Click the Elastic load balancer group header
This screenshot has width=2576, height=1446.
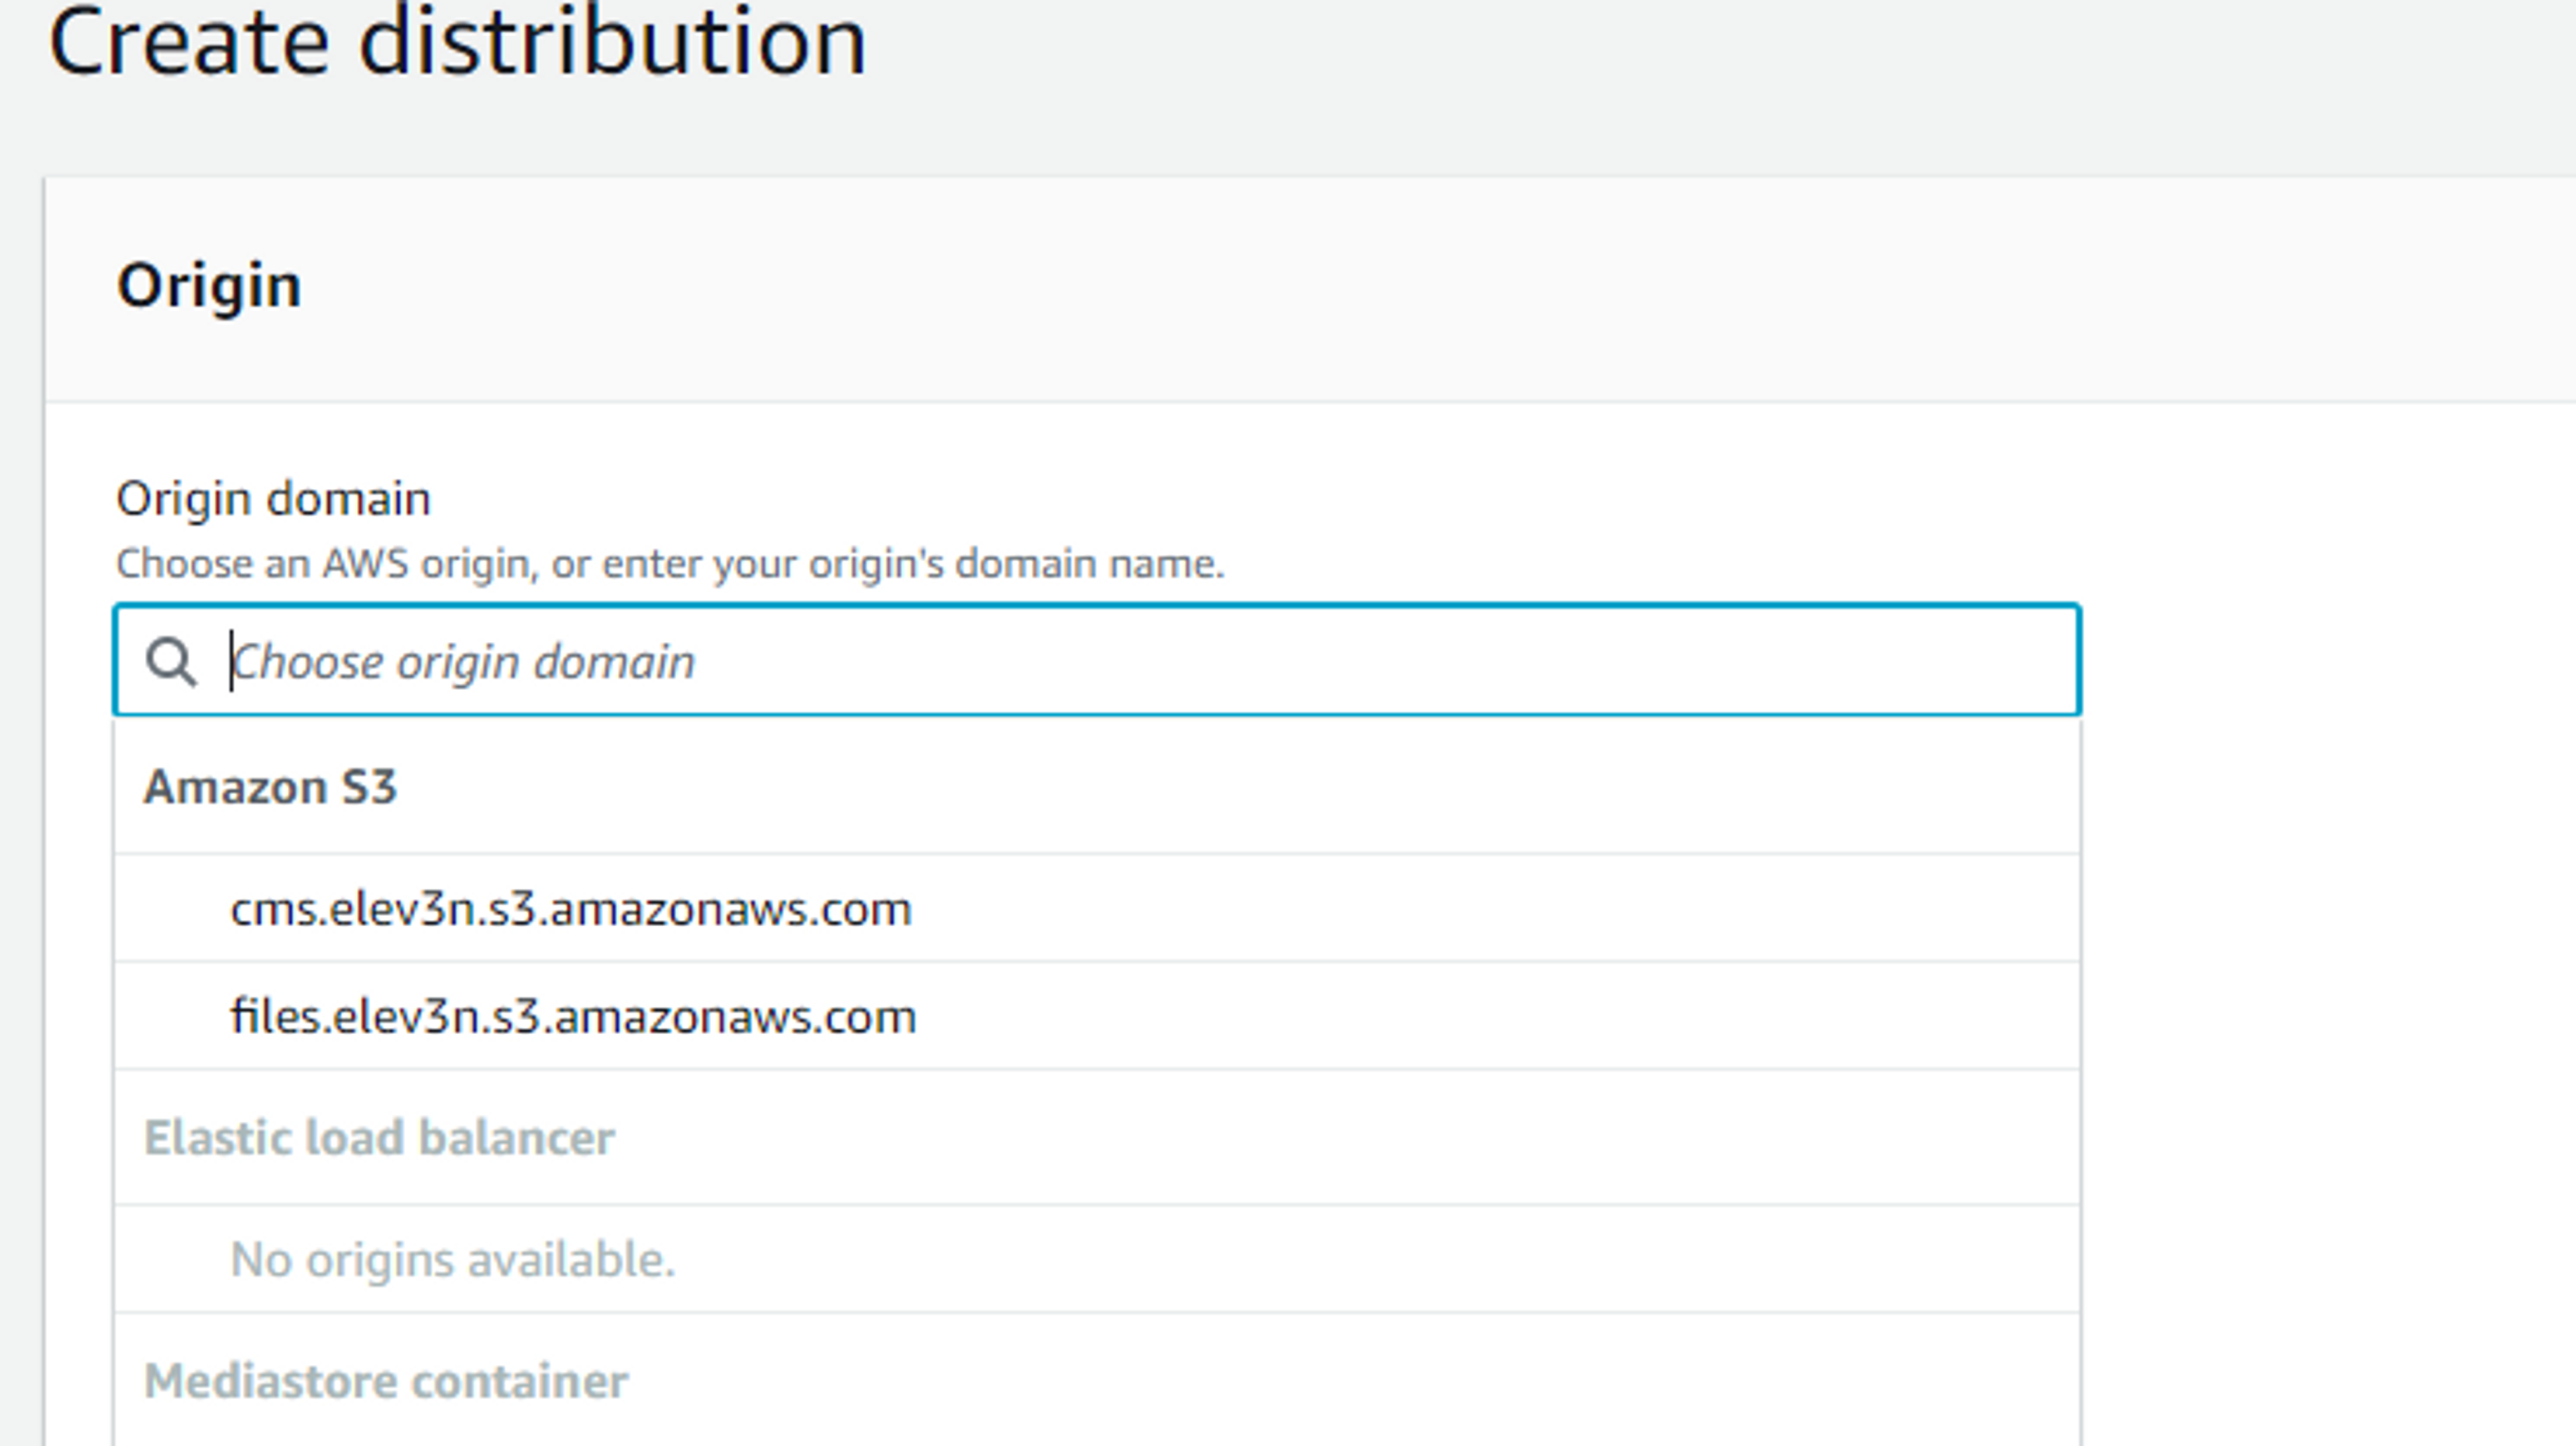tap(379, 1138)
